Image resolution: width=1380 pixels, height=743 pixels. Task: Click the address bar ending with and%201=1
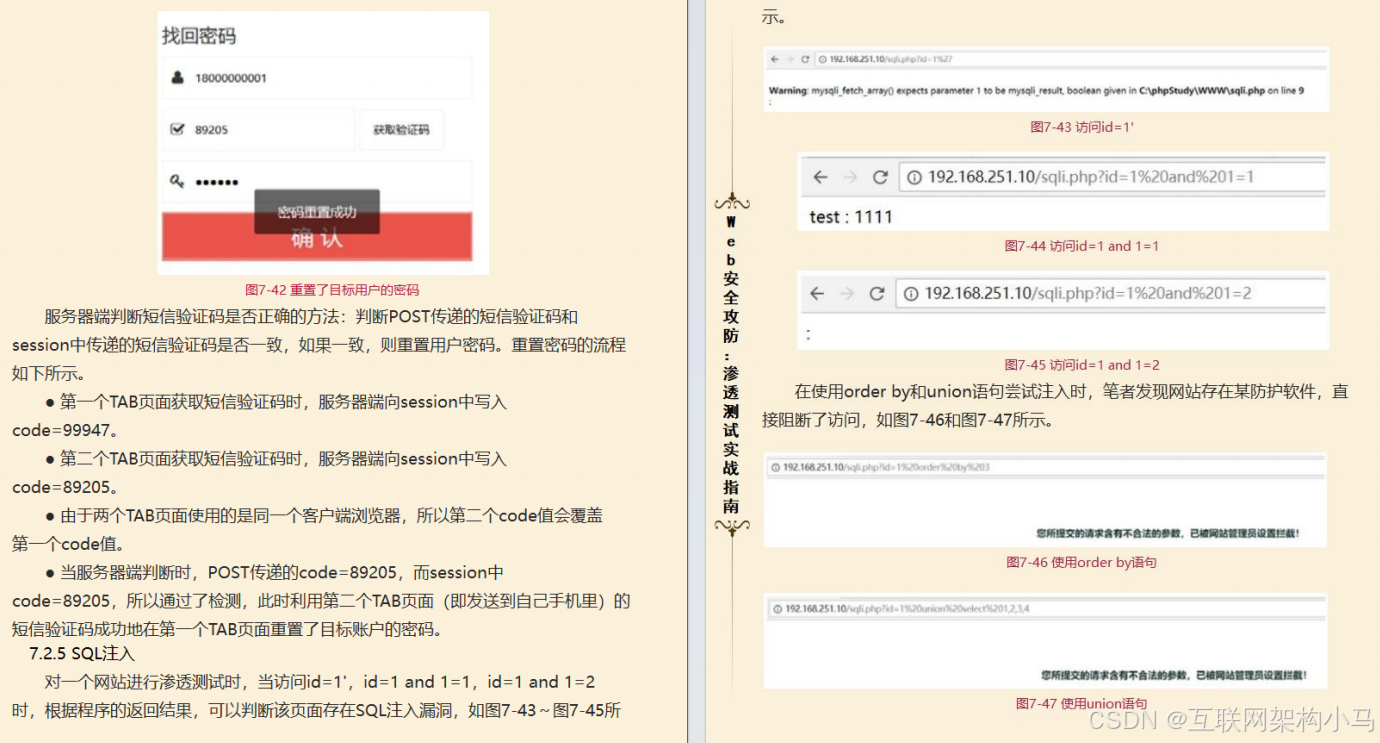pyautogui.click(x=1113, y=177)
